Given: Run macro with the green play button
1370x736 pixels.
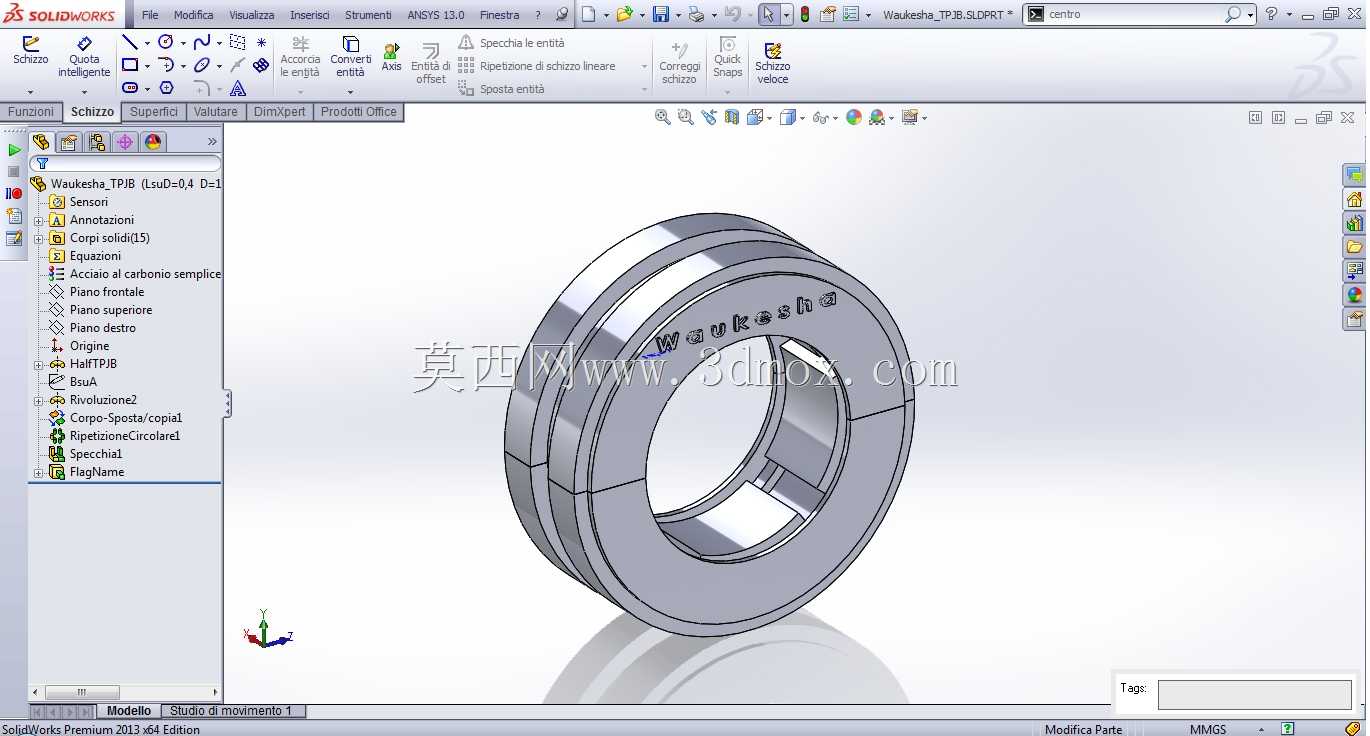Looking at the screenshot, I should [14, 150].
